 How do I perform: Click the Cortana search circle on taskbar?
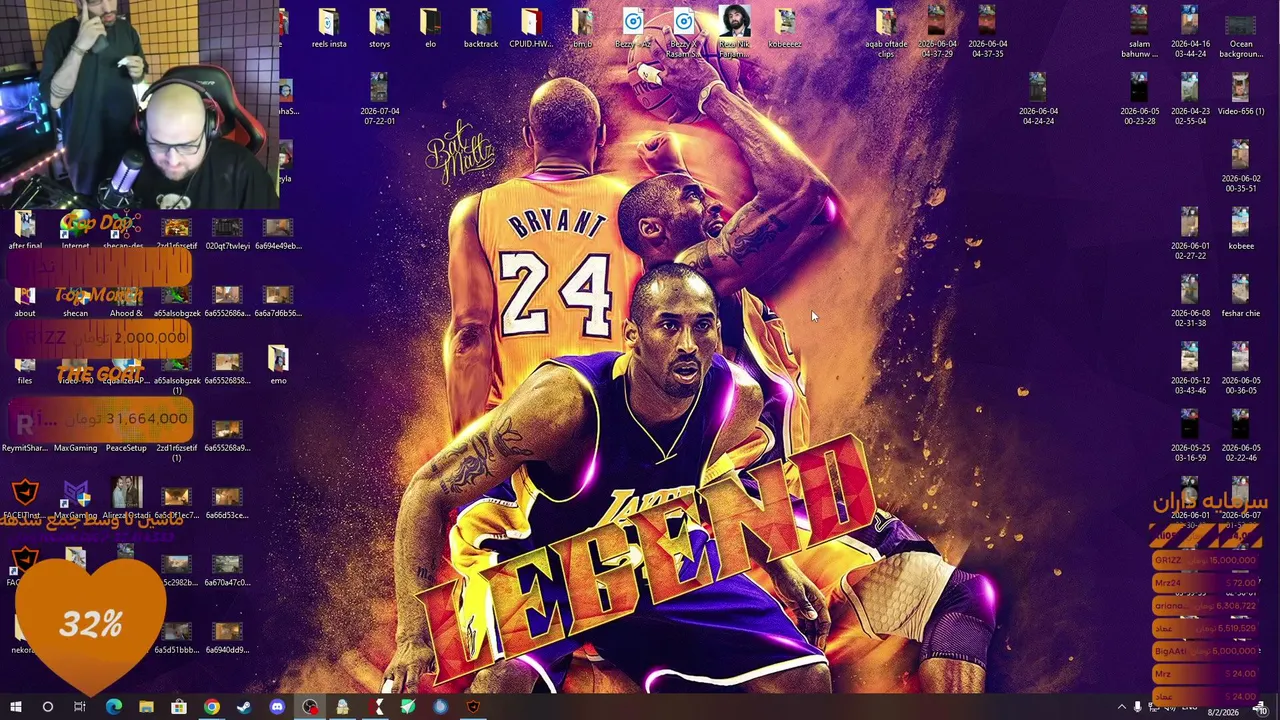click(x=47, y=707)
